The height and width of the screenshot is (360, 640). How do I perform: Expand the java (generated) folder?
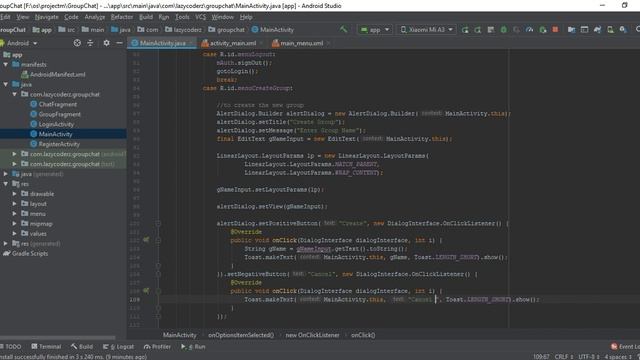[6, 174]
